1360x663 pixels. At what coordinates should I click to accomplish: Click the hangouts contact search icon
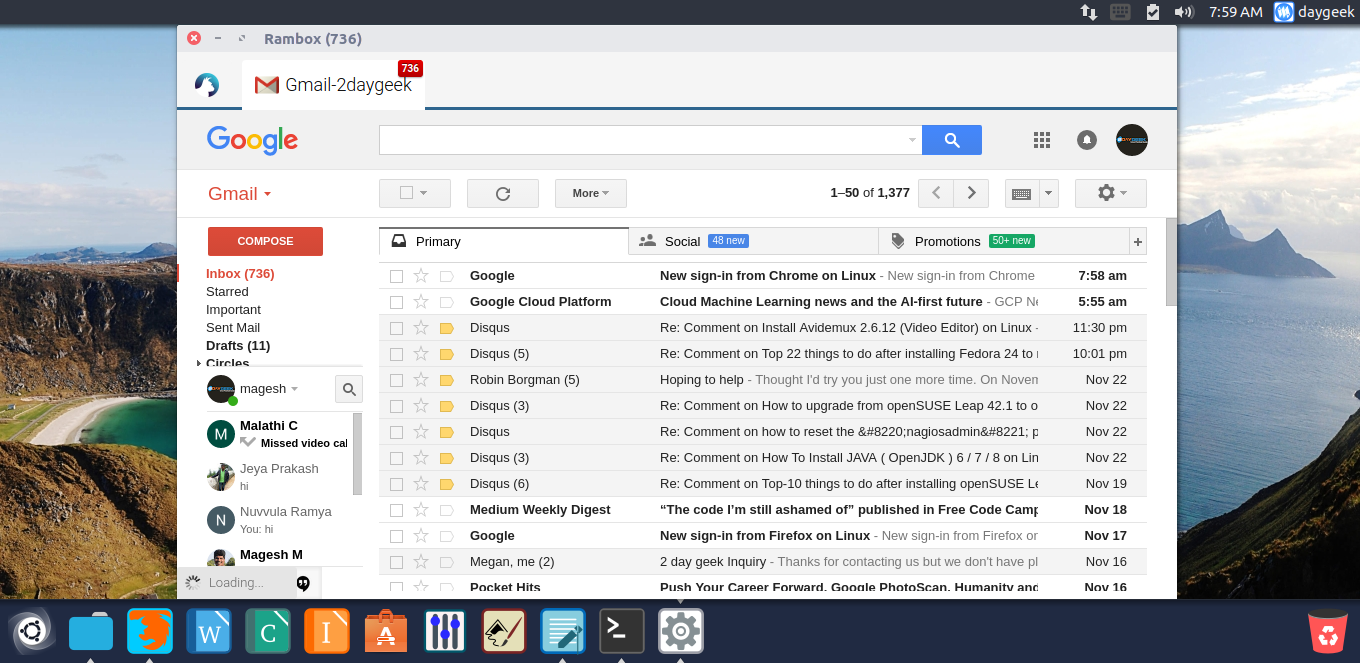point(348,389)
